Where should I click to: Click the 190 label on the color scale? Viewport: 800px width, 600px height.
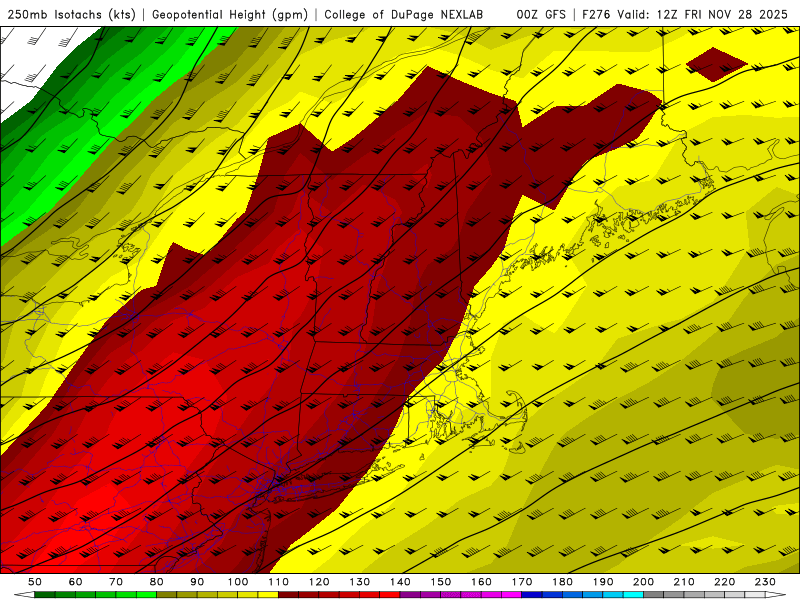point(603,582)
